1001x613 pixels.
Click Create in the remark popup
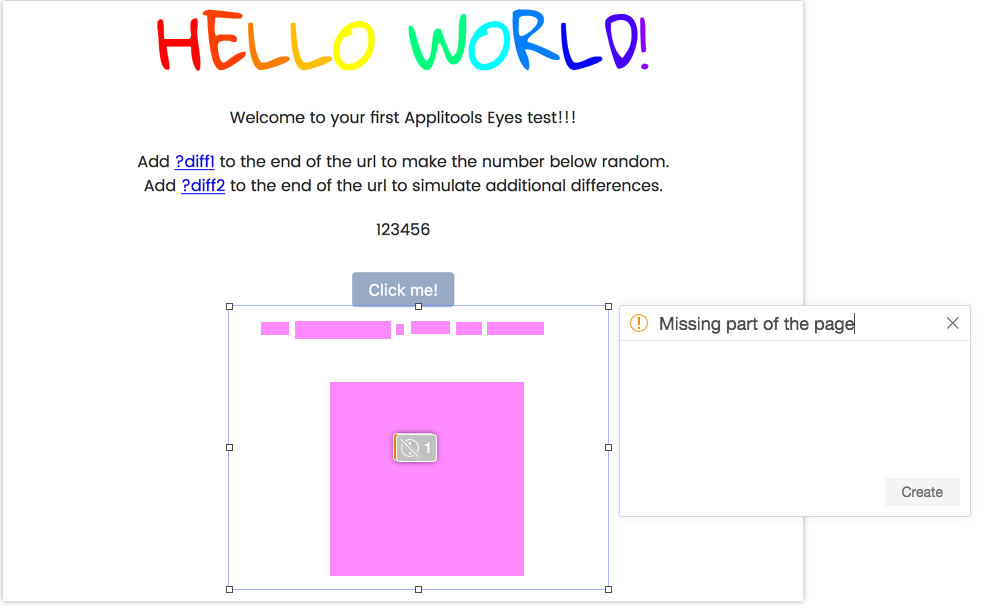922,492
